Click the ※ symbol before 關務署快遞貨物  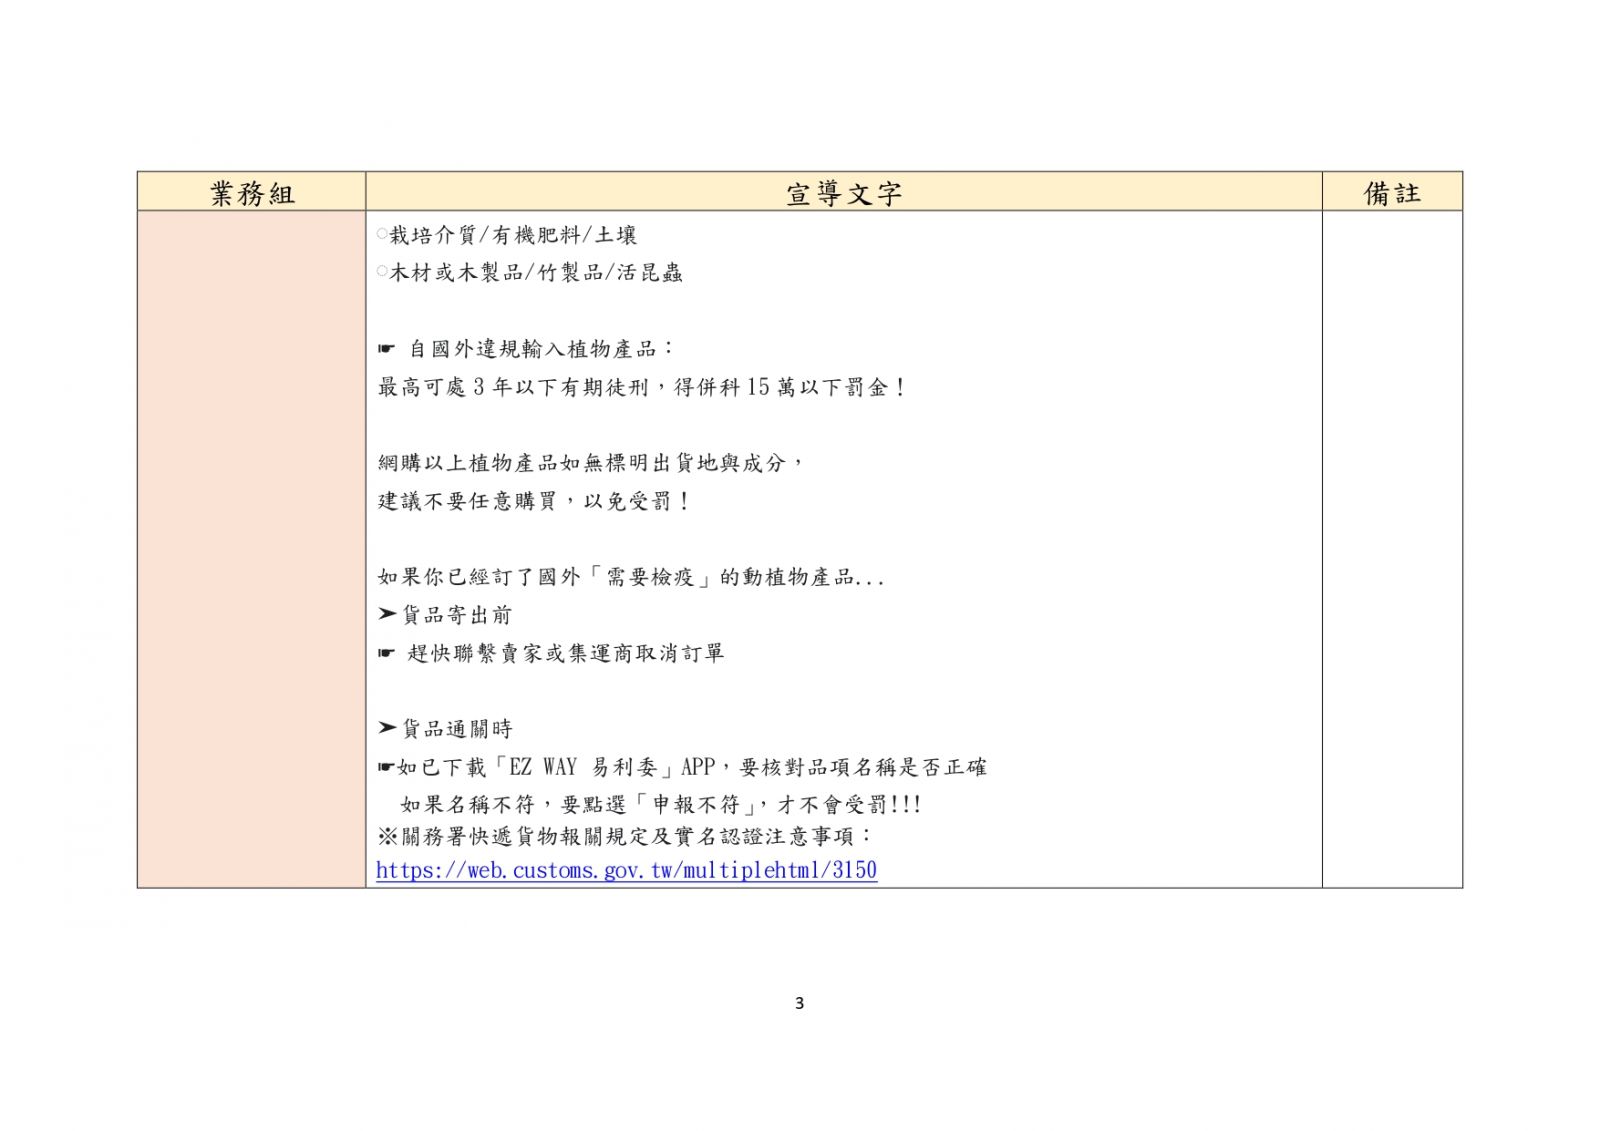tap(387, 836)
